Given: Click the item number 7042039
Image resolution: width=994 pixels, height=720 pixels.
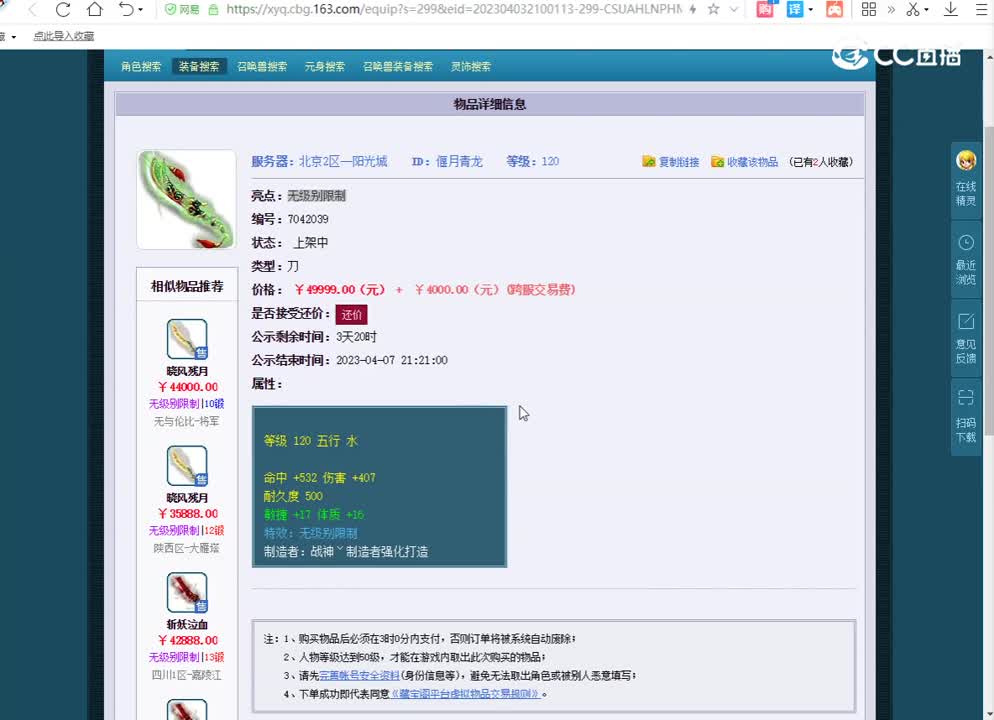Looking at the screenshot, I should pyautogui.click(x=308, y=219).
